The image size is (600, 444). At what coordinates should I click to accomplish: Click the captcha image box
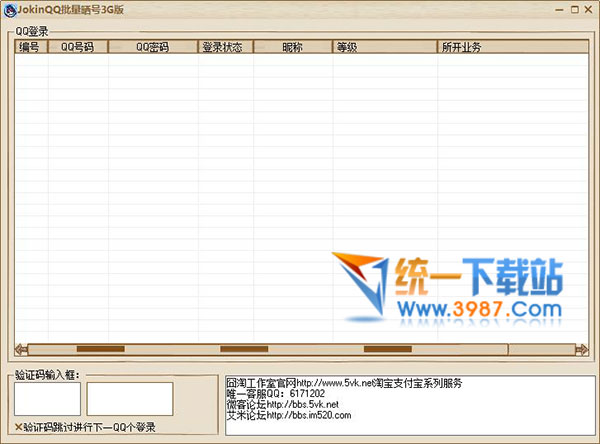coord(47,399)
